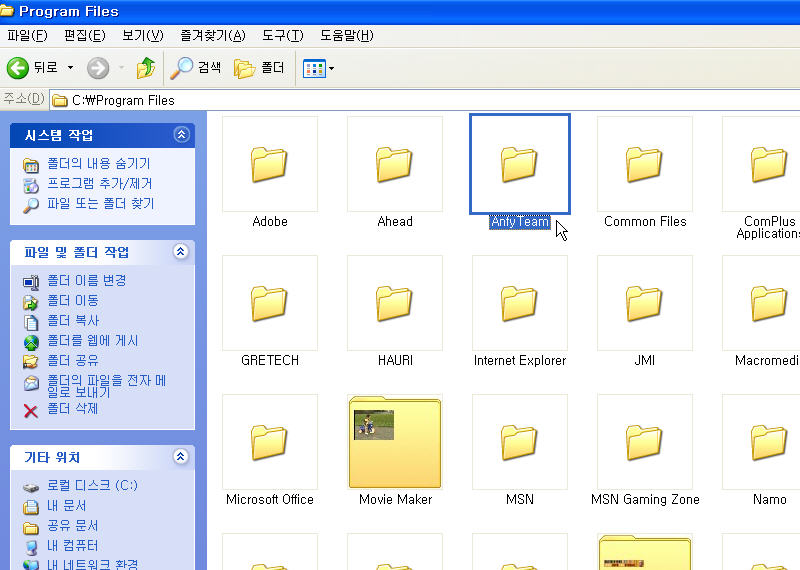The image size is (800, 570).
Task: Open the 보기(V) menu
Action: point(143,36)
